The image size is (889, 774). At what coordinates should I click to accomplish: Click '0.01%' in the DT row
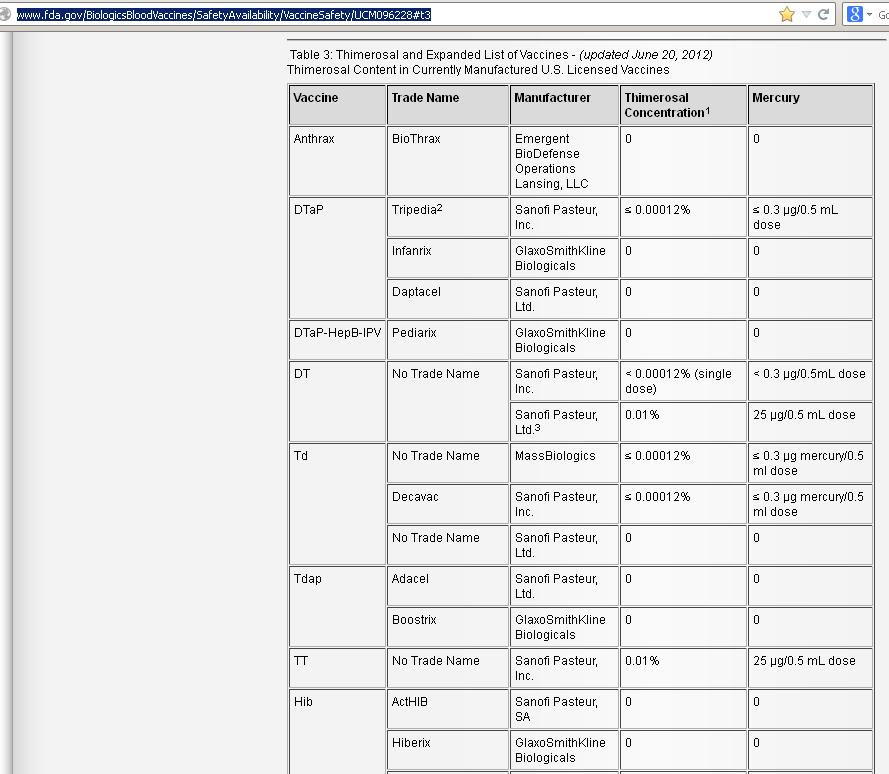(x=642, y=415)
